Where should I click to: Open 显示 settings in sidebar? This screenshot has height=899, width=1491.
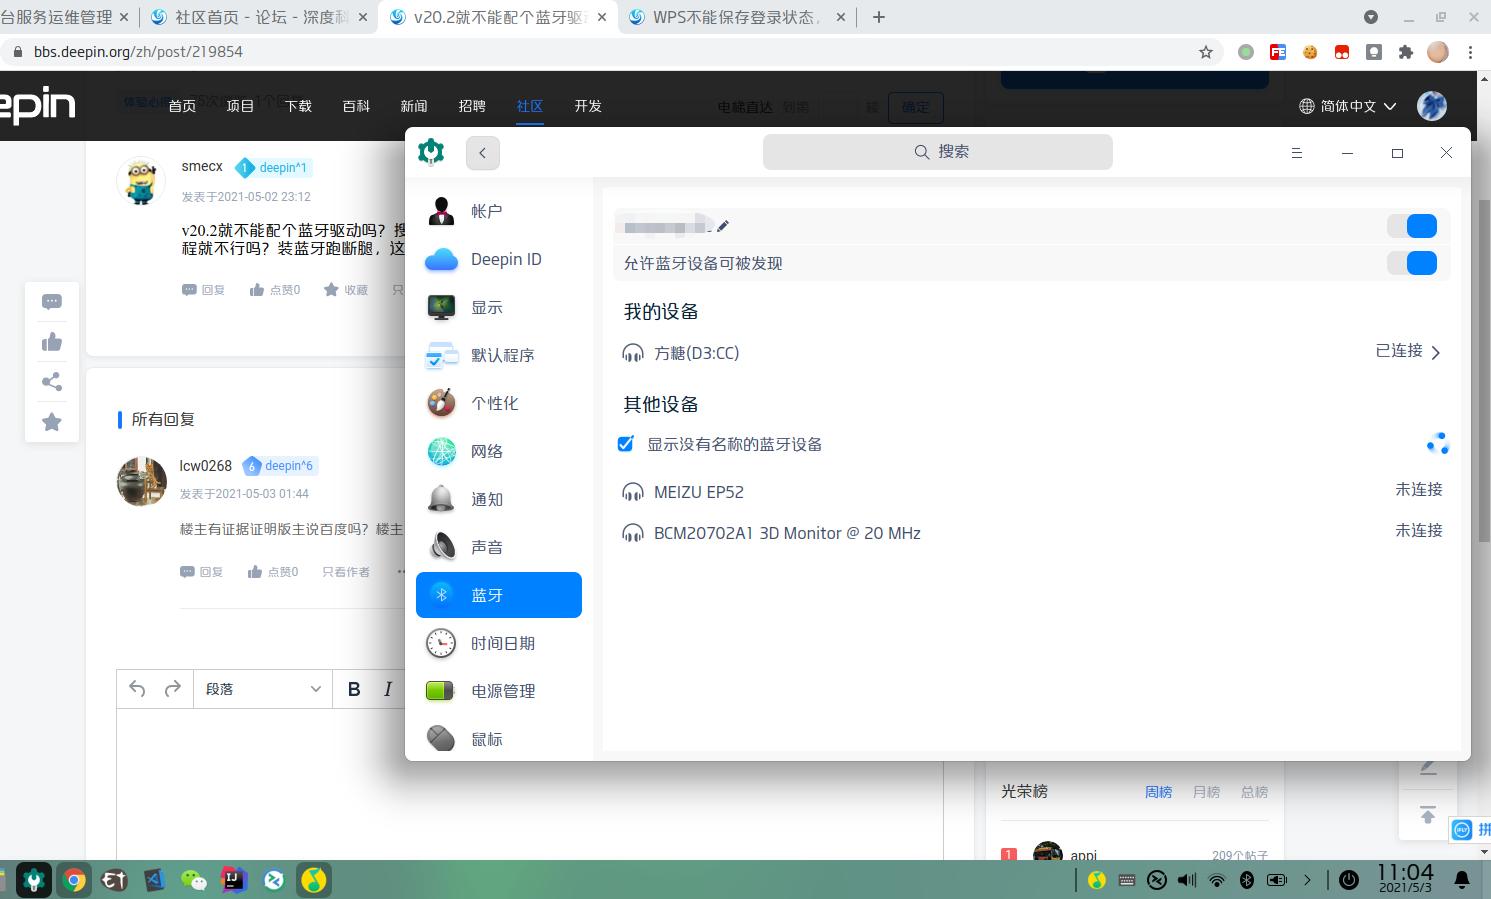point(499,307)
